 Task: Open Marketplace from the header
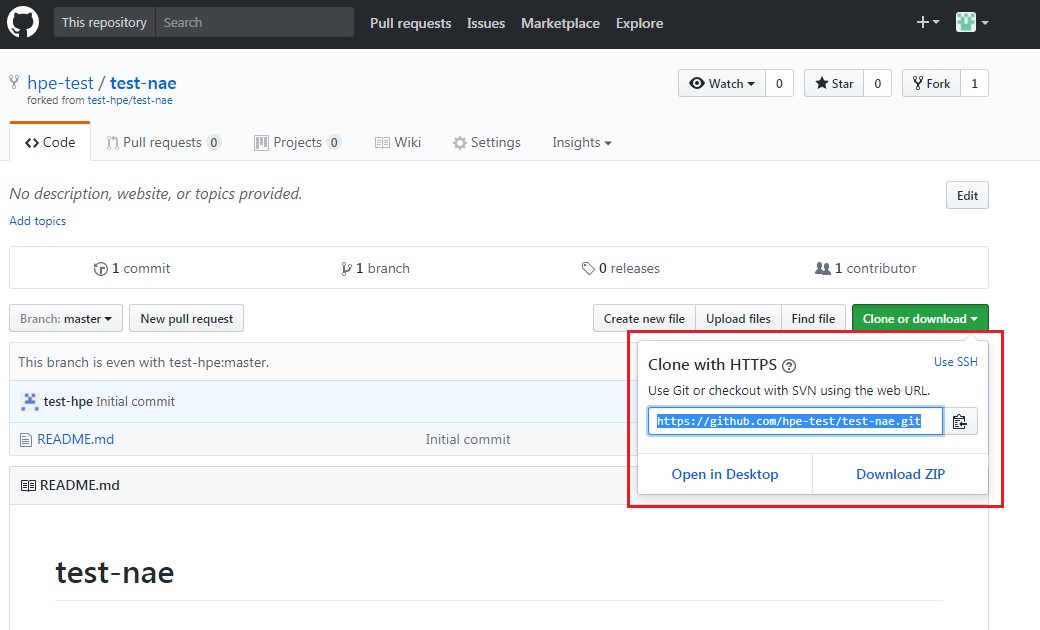(x=560, y=23)
